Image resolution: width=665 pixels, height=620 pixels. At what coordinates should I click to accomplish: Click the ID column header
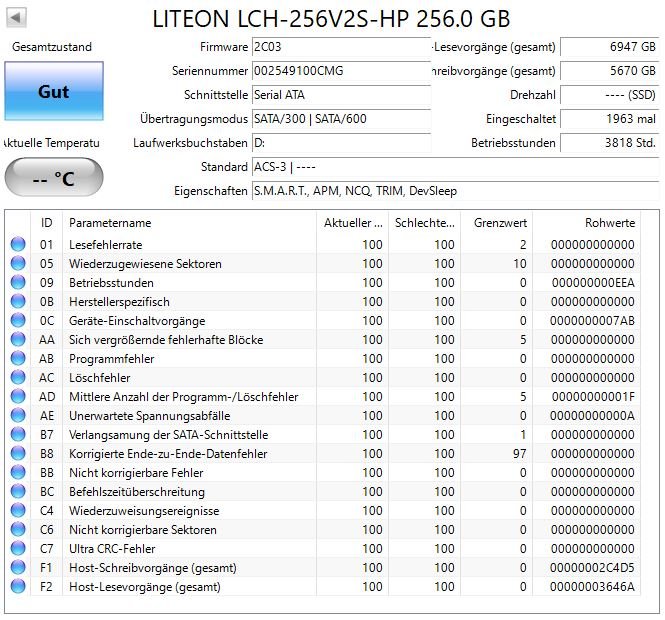(x=46, y=222)
